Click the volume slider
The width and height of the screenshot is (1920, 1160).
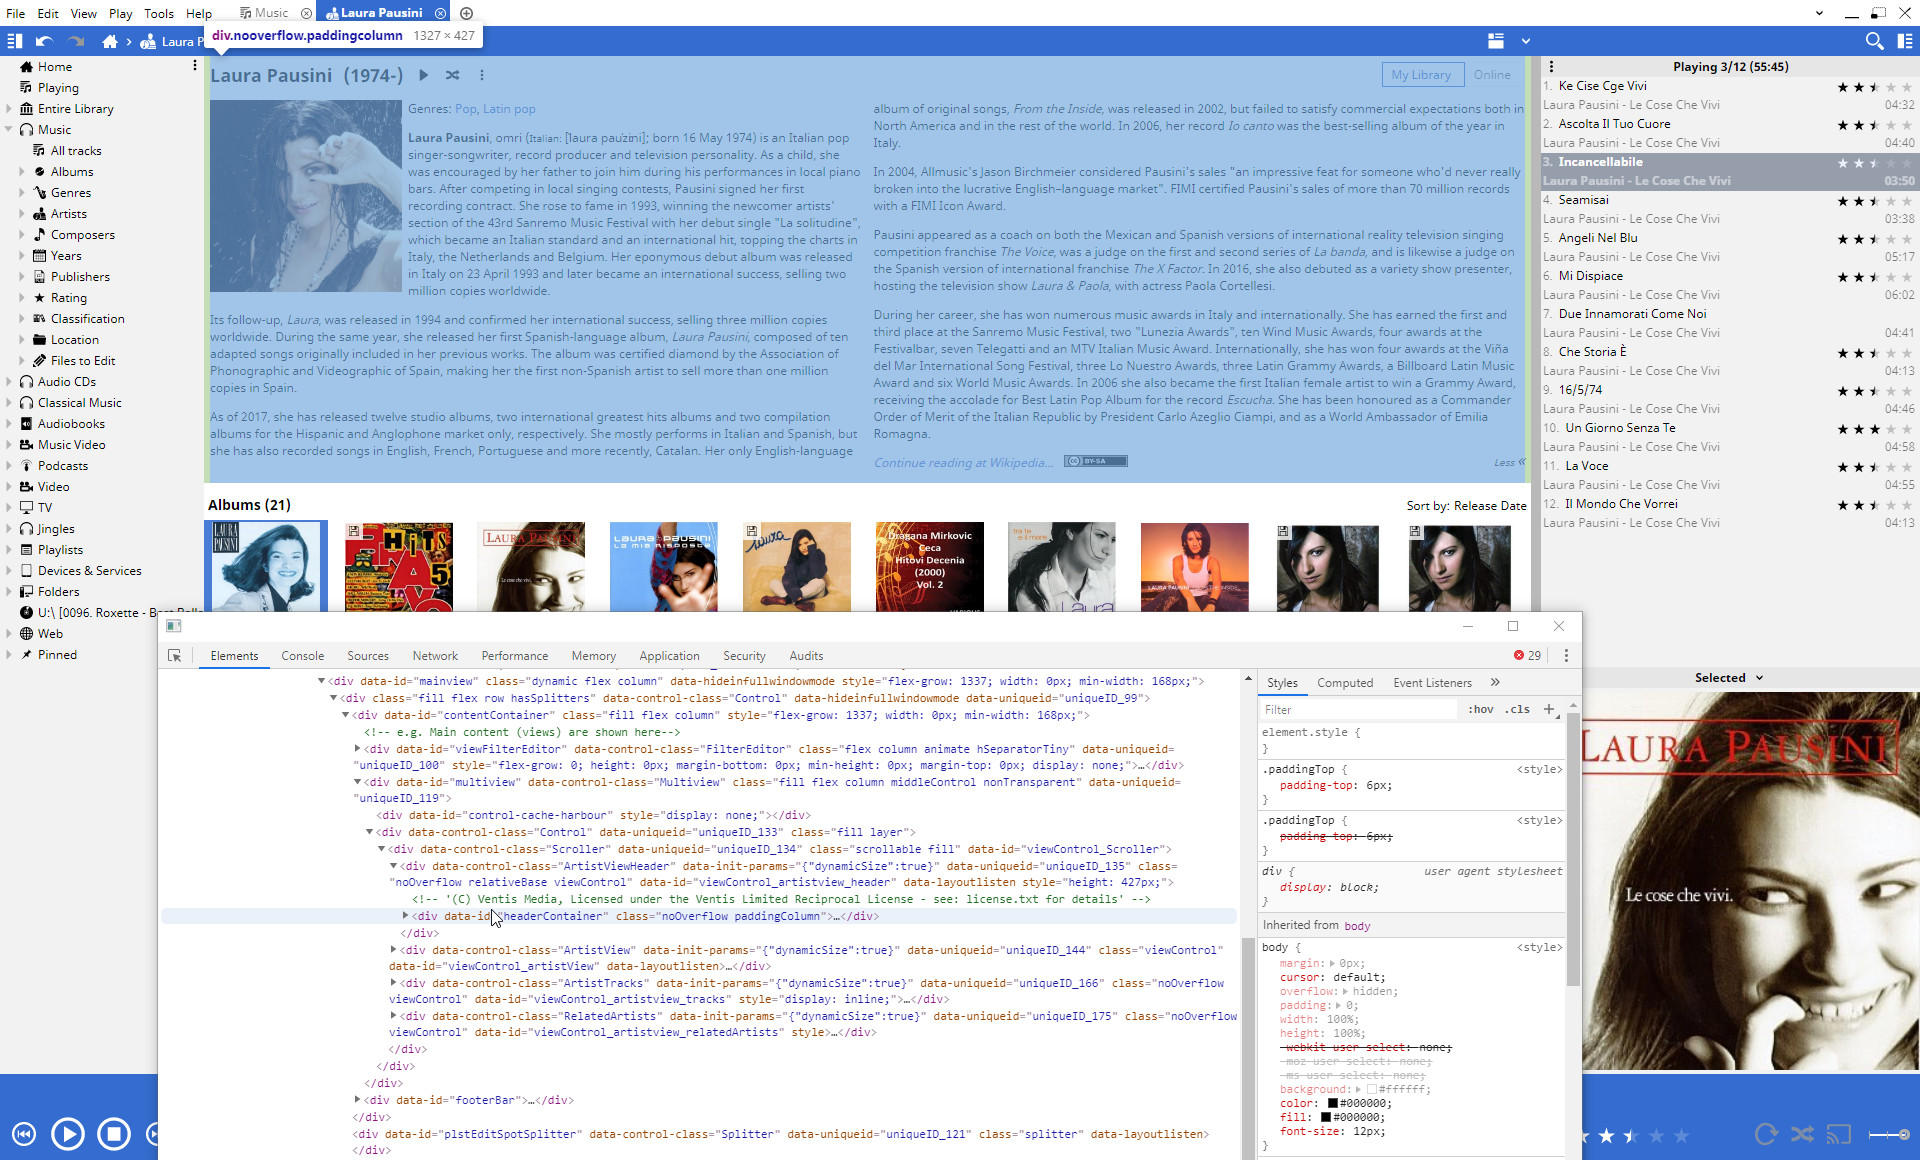click(x=1889, y=1134)
